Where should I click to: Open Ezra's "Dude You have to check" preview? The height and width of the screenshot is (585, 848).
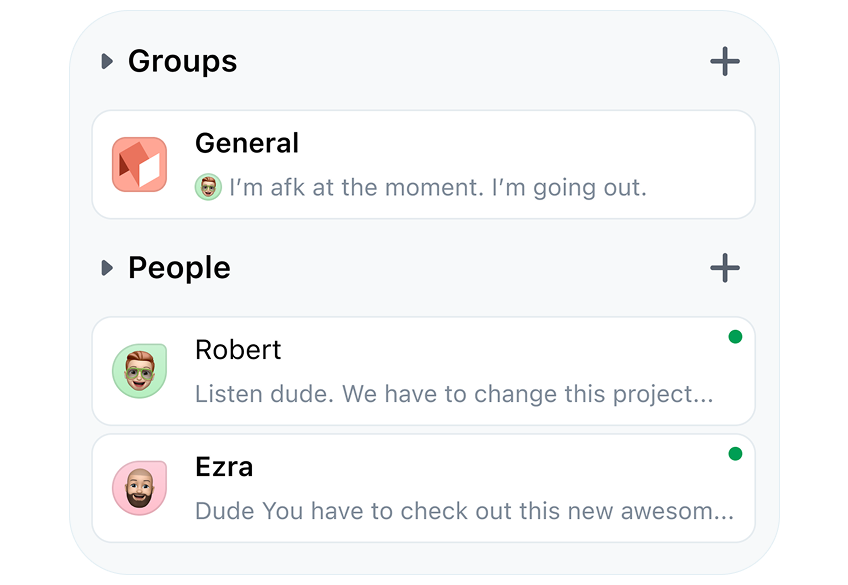pyautogui.click(x=465, y=511)
